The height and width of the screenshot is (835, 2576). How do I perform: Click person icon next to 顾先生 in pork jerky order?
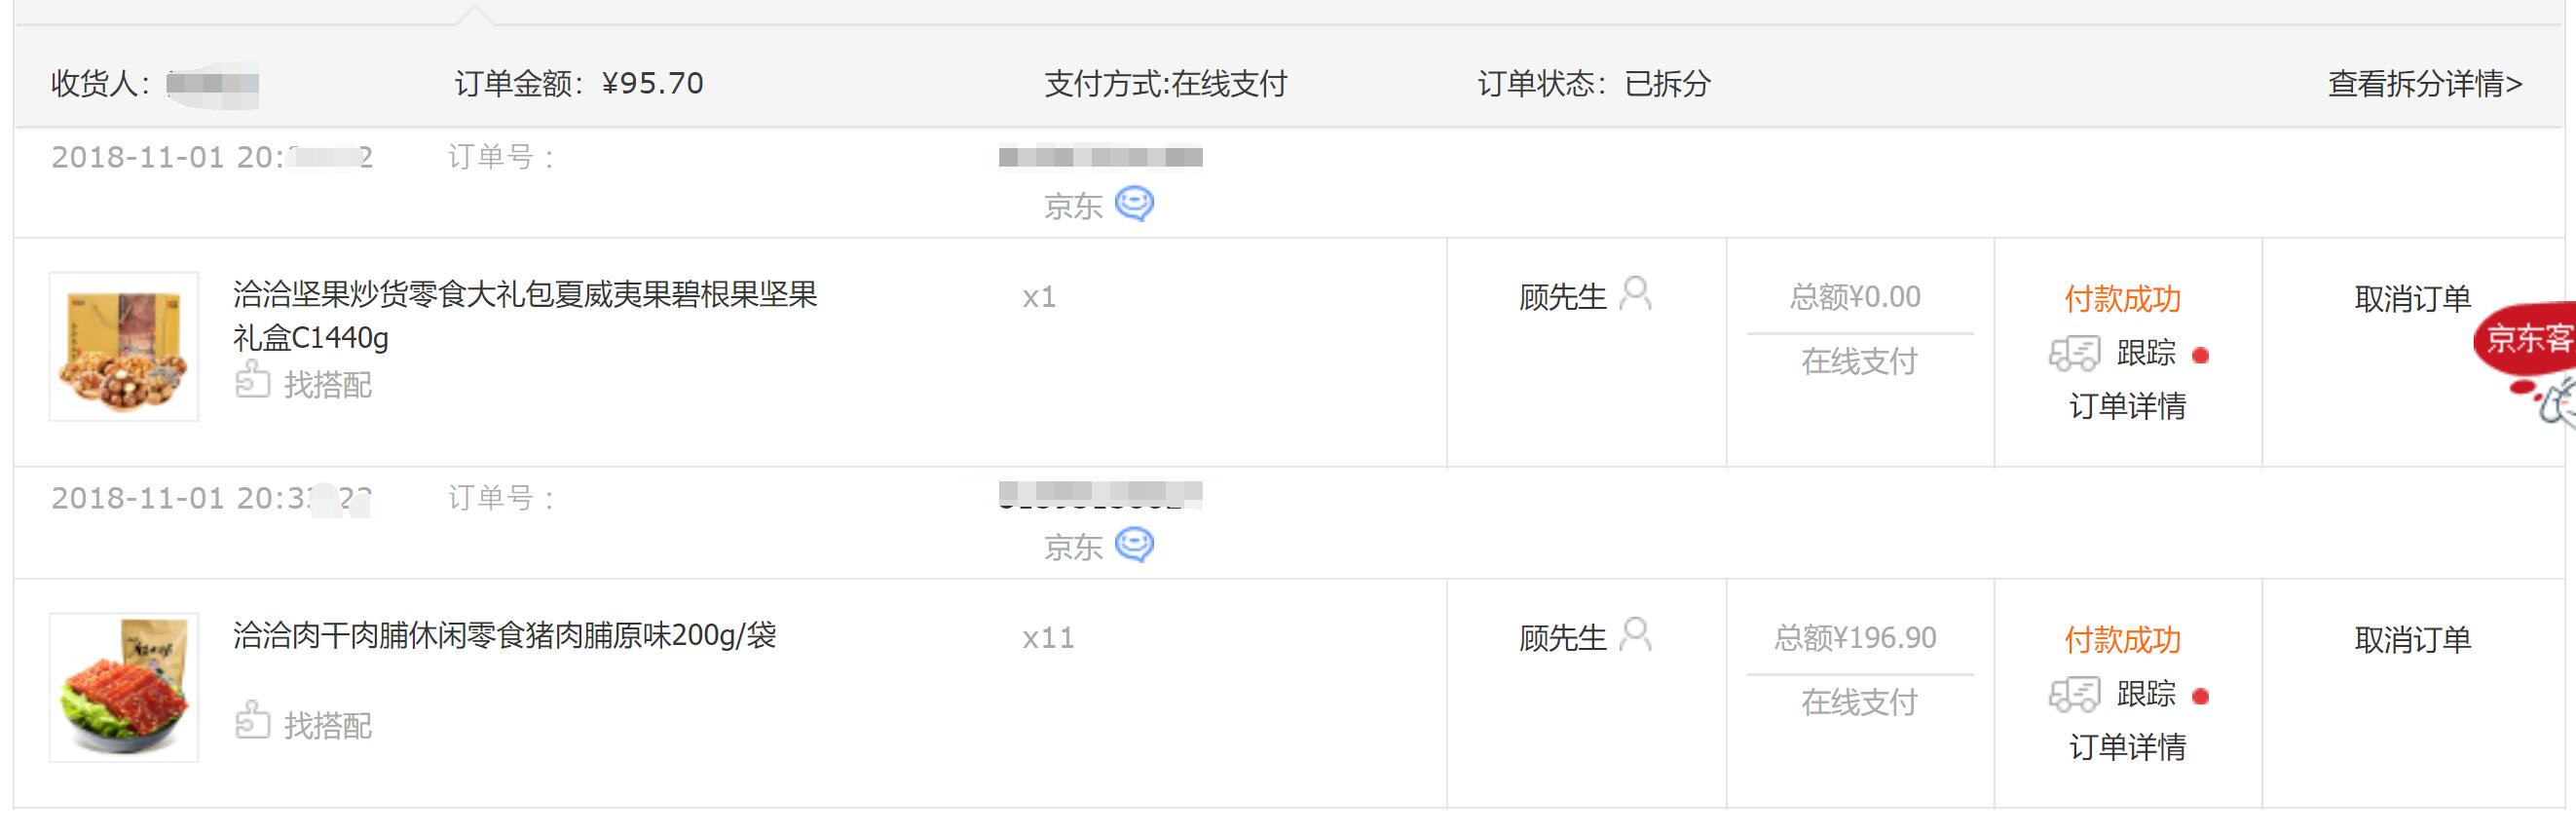(1636, 635)
